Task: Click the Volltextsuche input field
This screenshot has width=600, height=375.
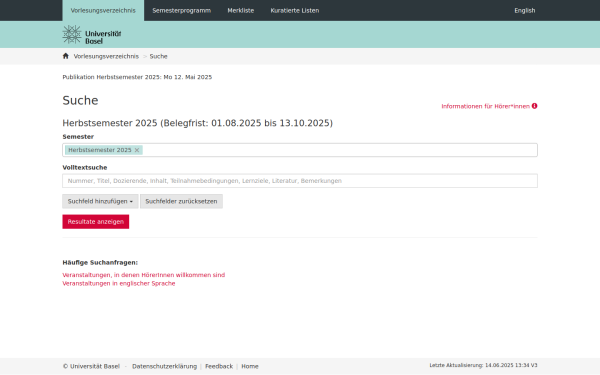Action: tap(300, 181)
